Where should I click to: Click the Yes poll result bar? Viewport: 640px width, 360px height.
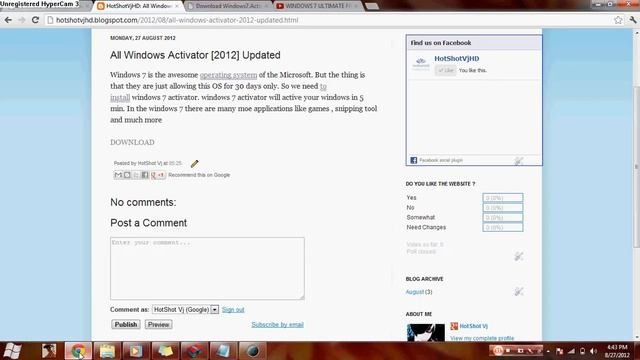502,198
